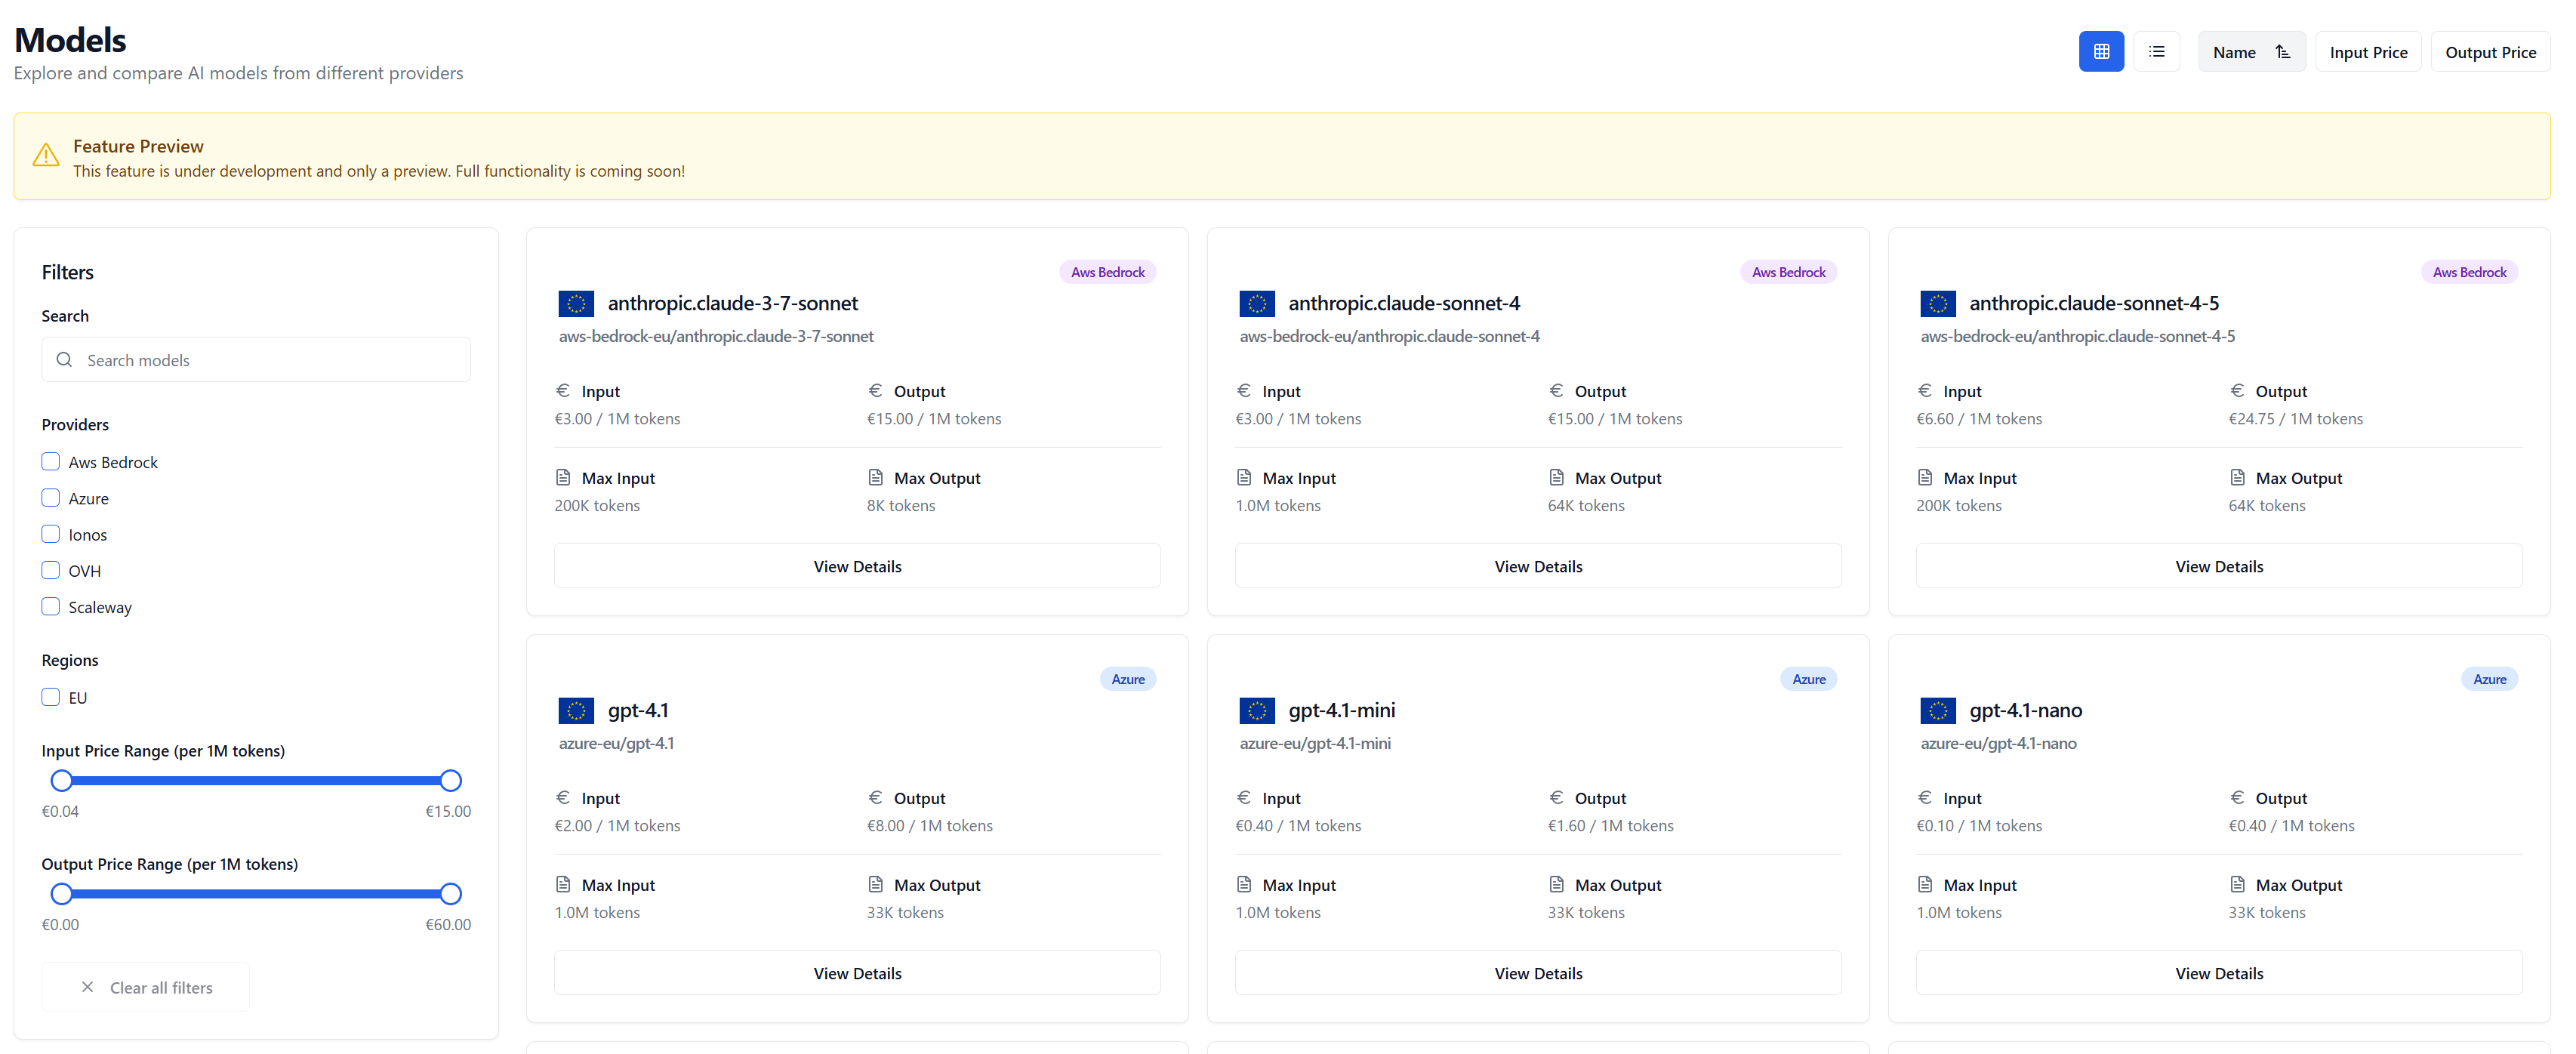Image resolution: width=2576 pixels, height=1054 pixels.
Task: Sort models by Output Price
Action: pos(2489,52)
